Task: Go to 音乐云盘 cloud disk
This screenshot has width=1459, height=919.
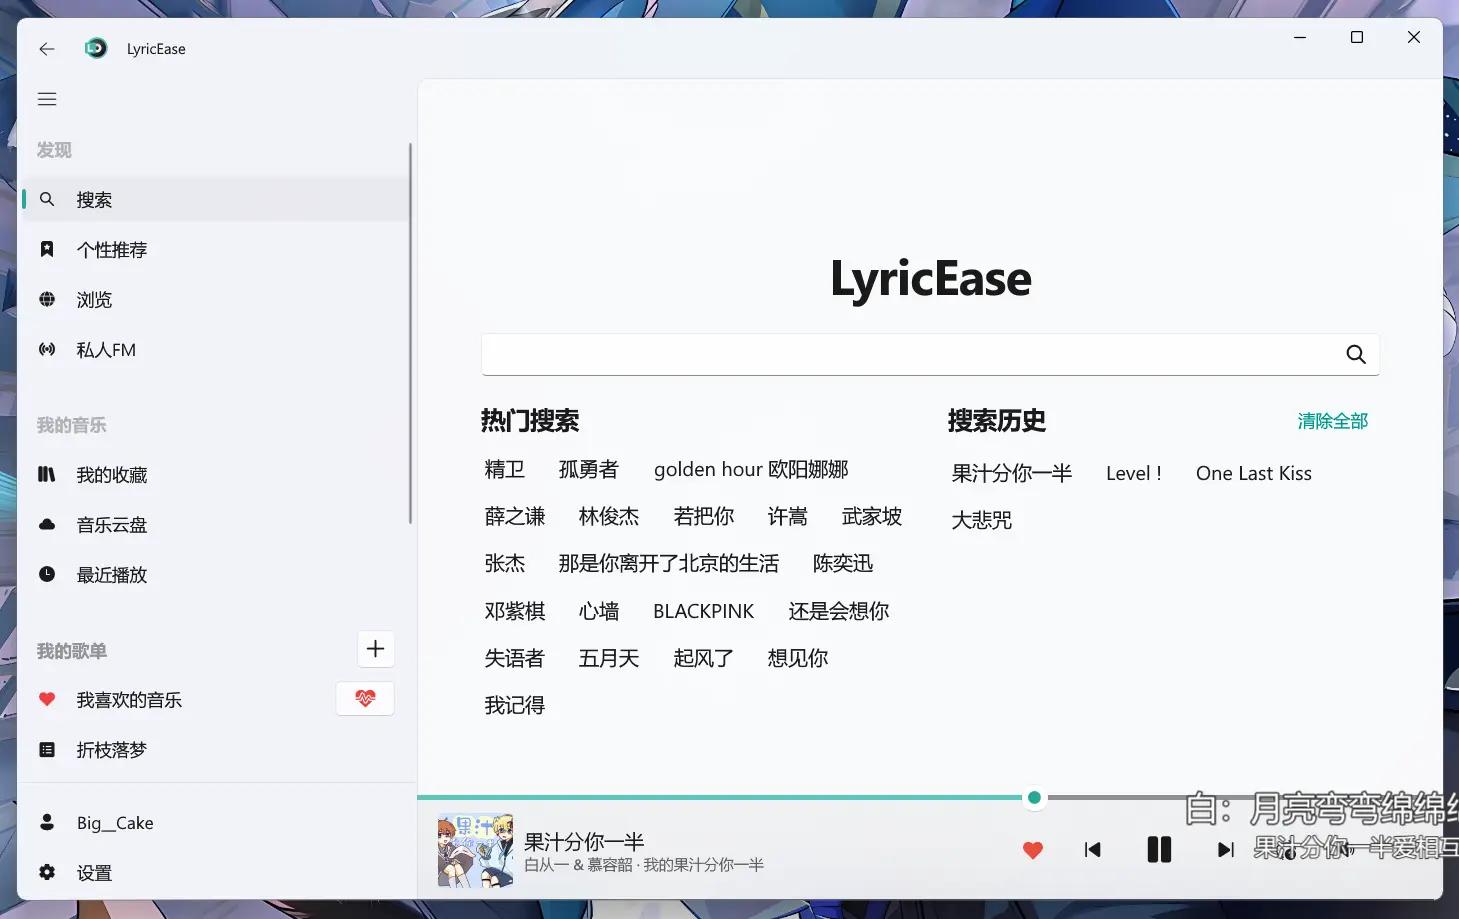Action: pos(112,525)
